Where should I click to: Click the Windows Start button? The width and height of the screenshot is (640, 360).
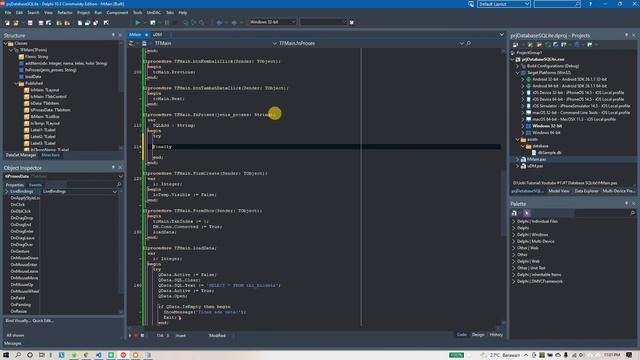point(6,355)
